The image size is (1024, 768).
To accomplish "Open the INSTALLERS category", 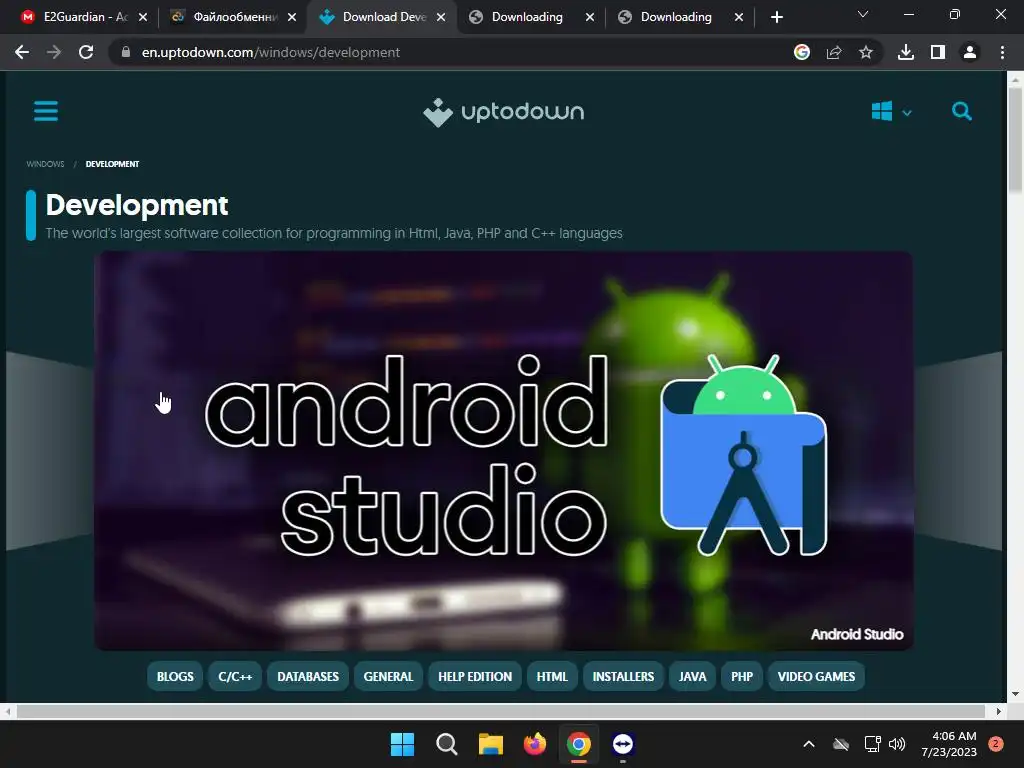I will pyautogui.click(x=623, y=677).
